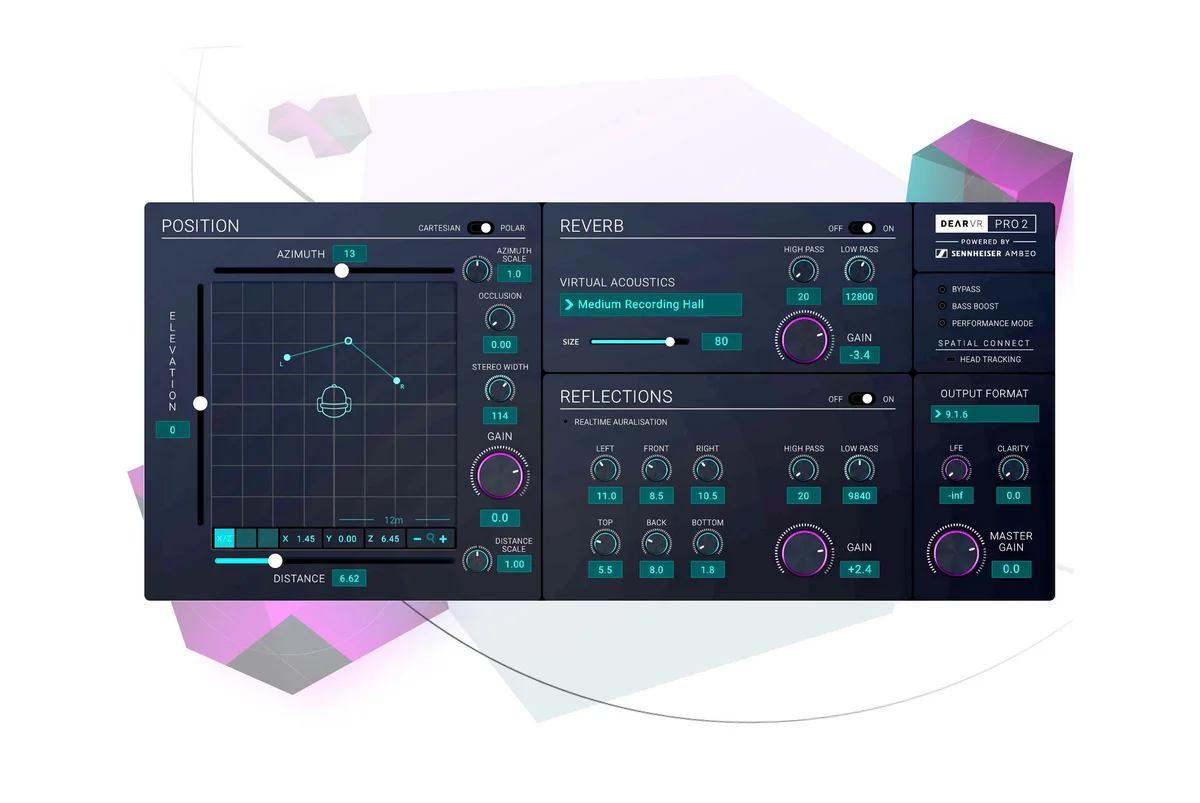
Task: Click the Y coordinate field 0.00
Action: tap(342, 539)
